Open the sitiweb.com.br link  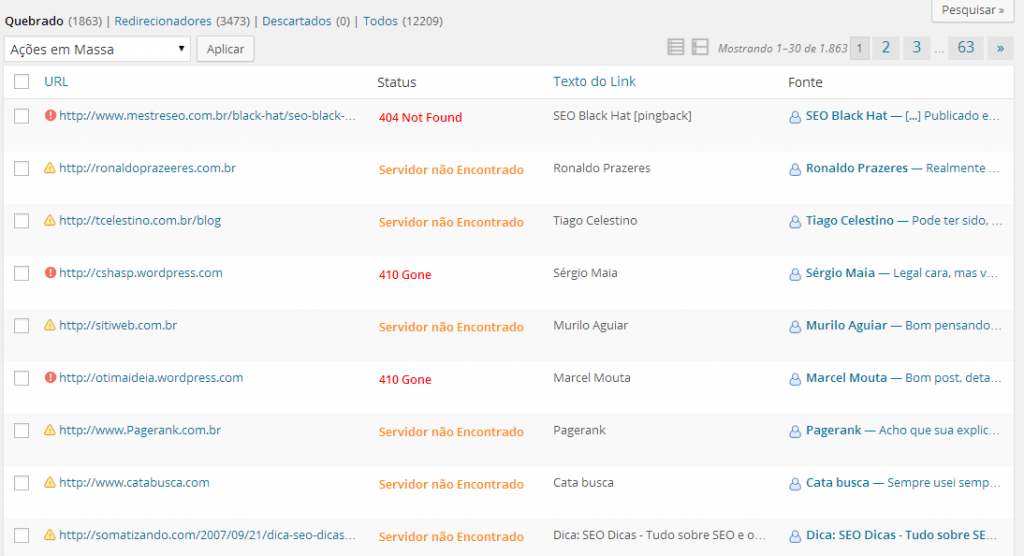pos(118,325)
